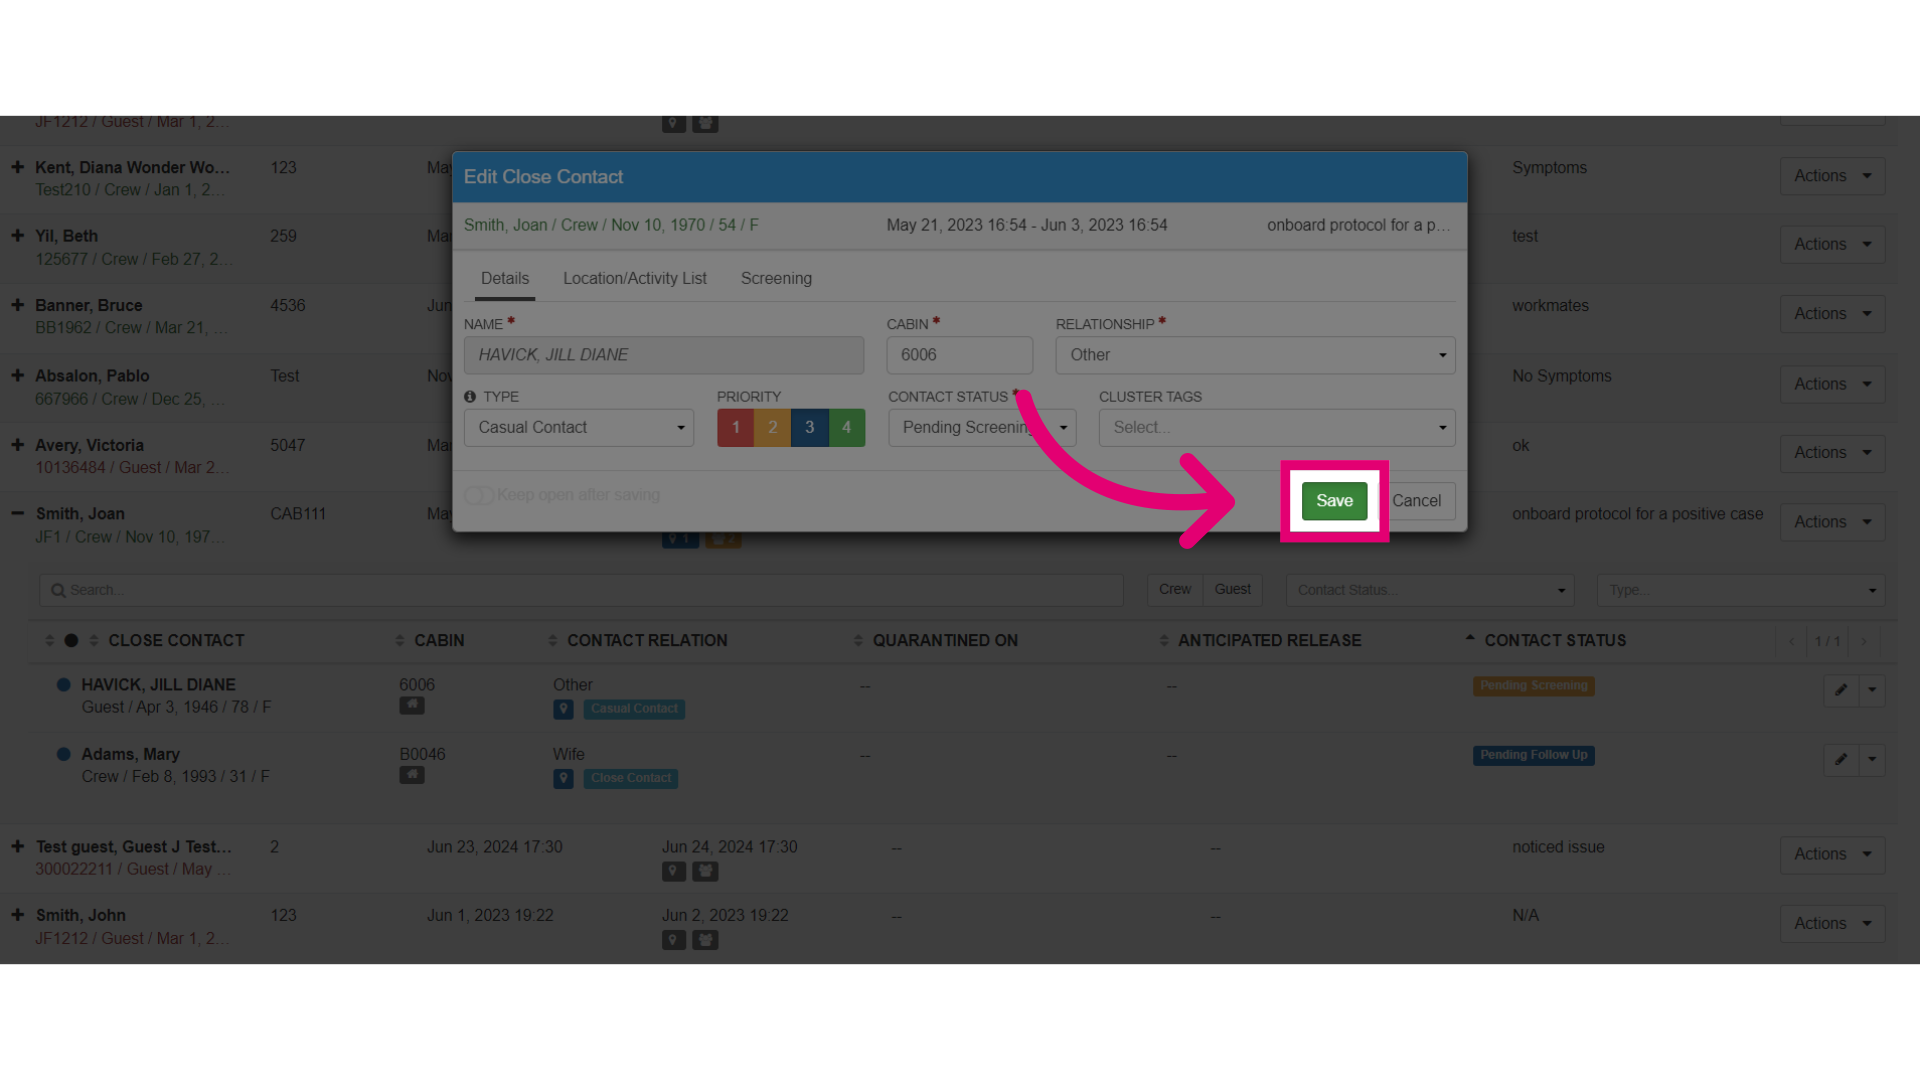Open Contact Status dropdown showing Pending Screening
Screen dimensions: 1920x1080
coord(982,428)
